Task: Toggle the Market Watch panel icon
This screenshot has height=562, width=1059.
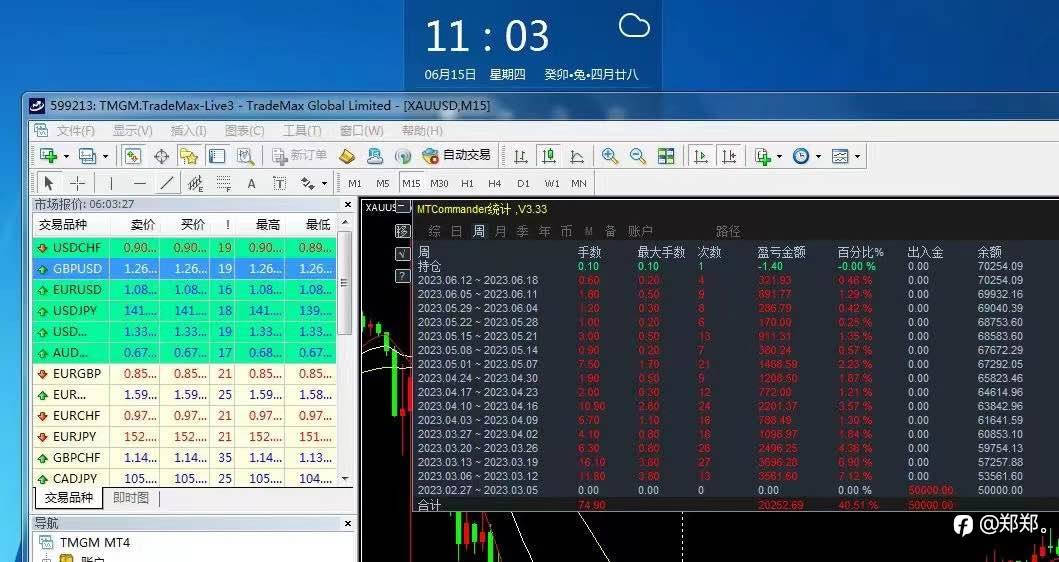Action: [x=132, y=156]
